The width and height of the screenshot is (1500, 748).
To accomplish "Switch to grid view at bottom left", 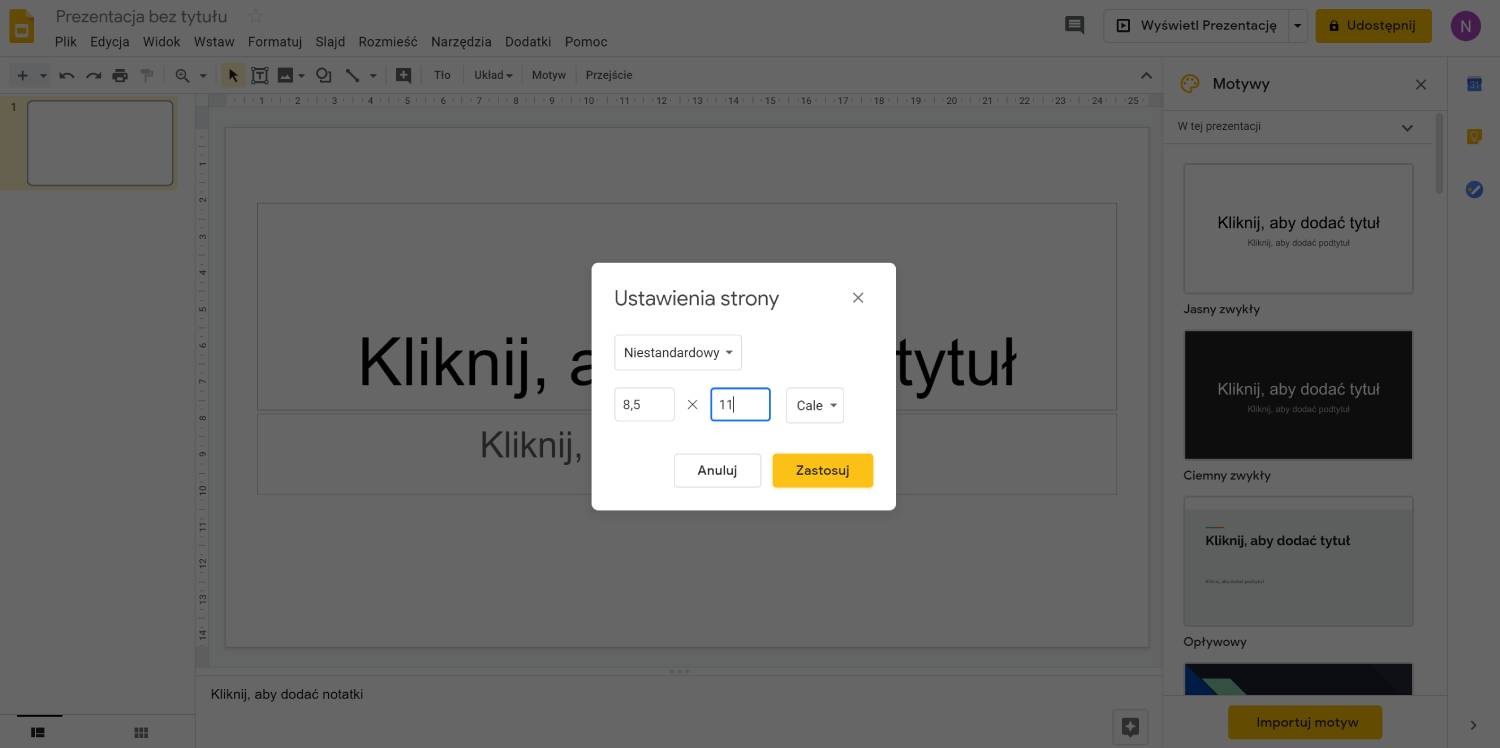I will coord(141,733).
